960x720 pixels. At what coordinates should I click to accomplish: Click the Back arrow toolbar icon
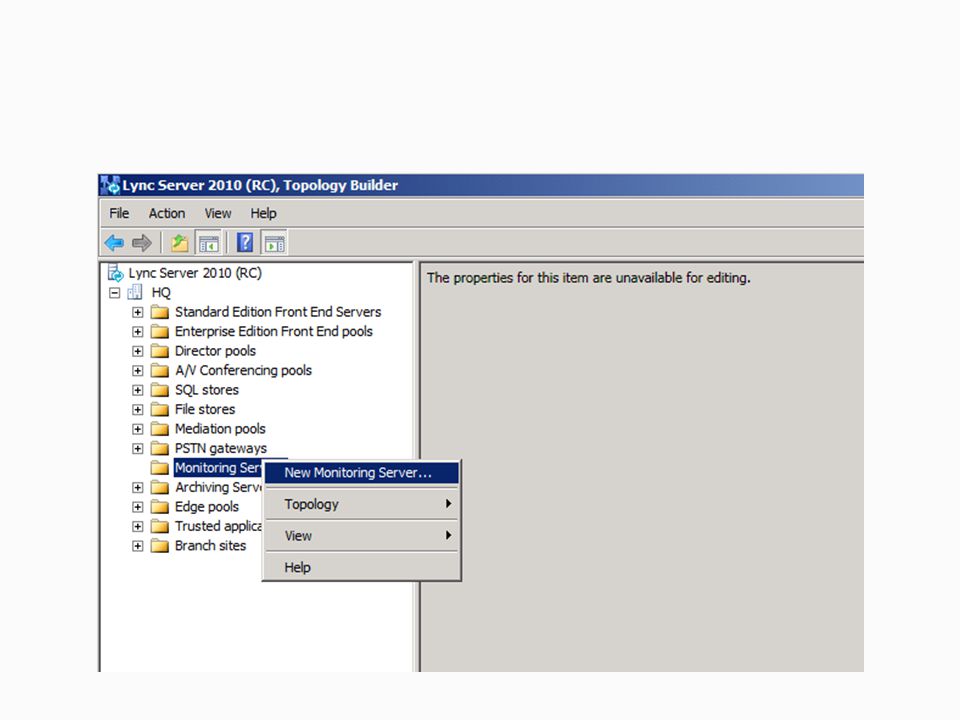pos(114,243)
